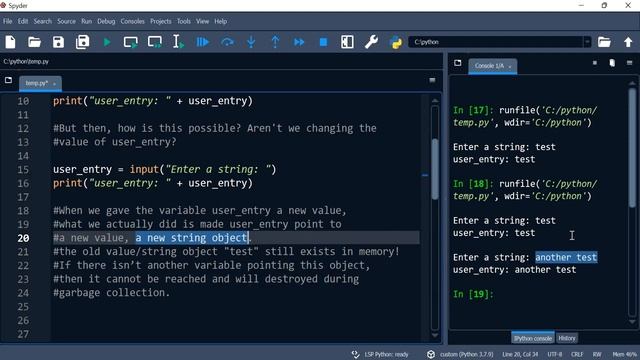Image resolution: width=640 pixels, height=360 pixels.
Task: Click the Step over debugger icon
Action: 227,42
